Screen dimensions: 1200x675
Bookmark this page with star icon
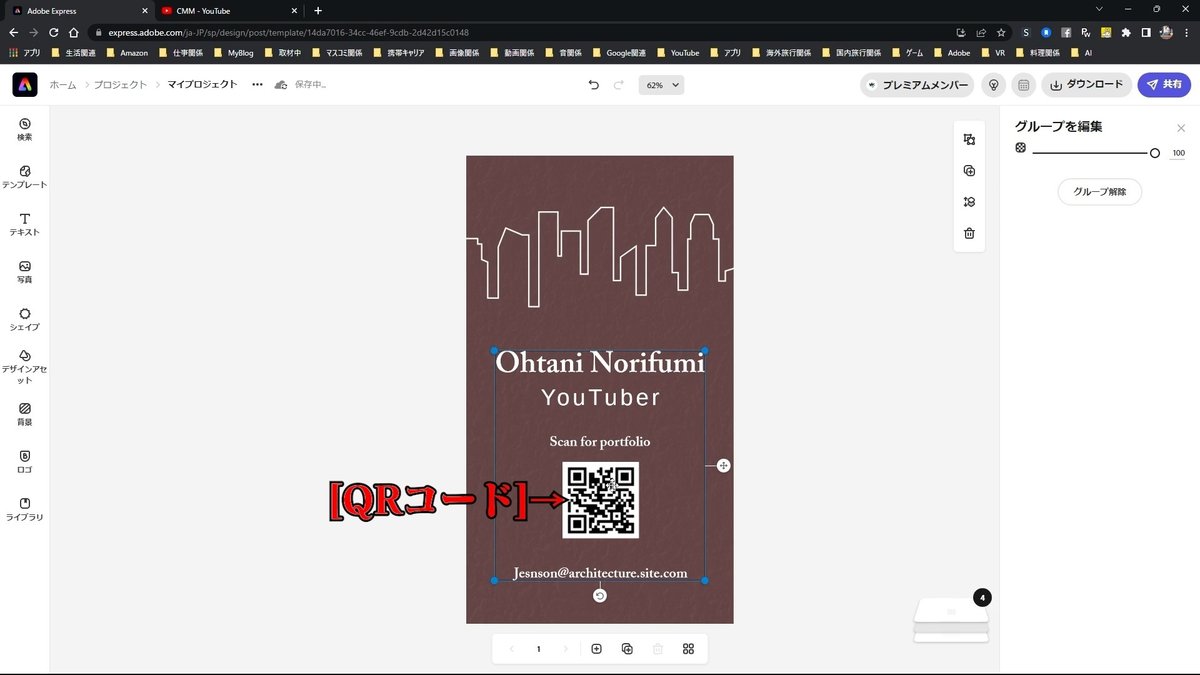pos(1000,32)
